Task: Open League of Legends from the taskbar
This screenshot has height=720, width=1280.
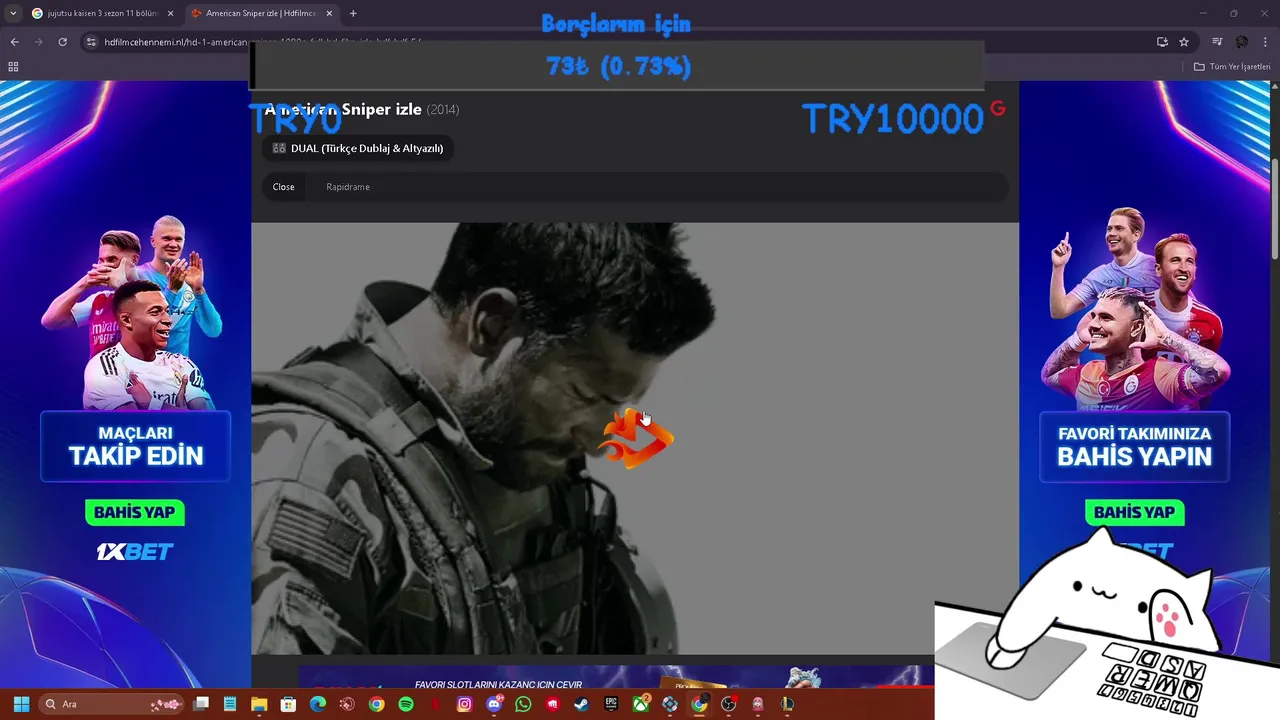Action: coord(787,704)
